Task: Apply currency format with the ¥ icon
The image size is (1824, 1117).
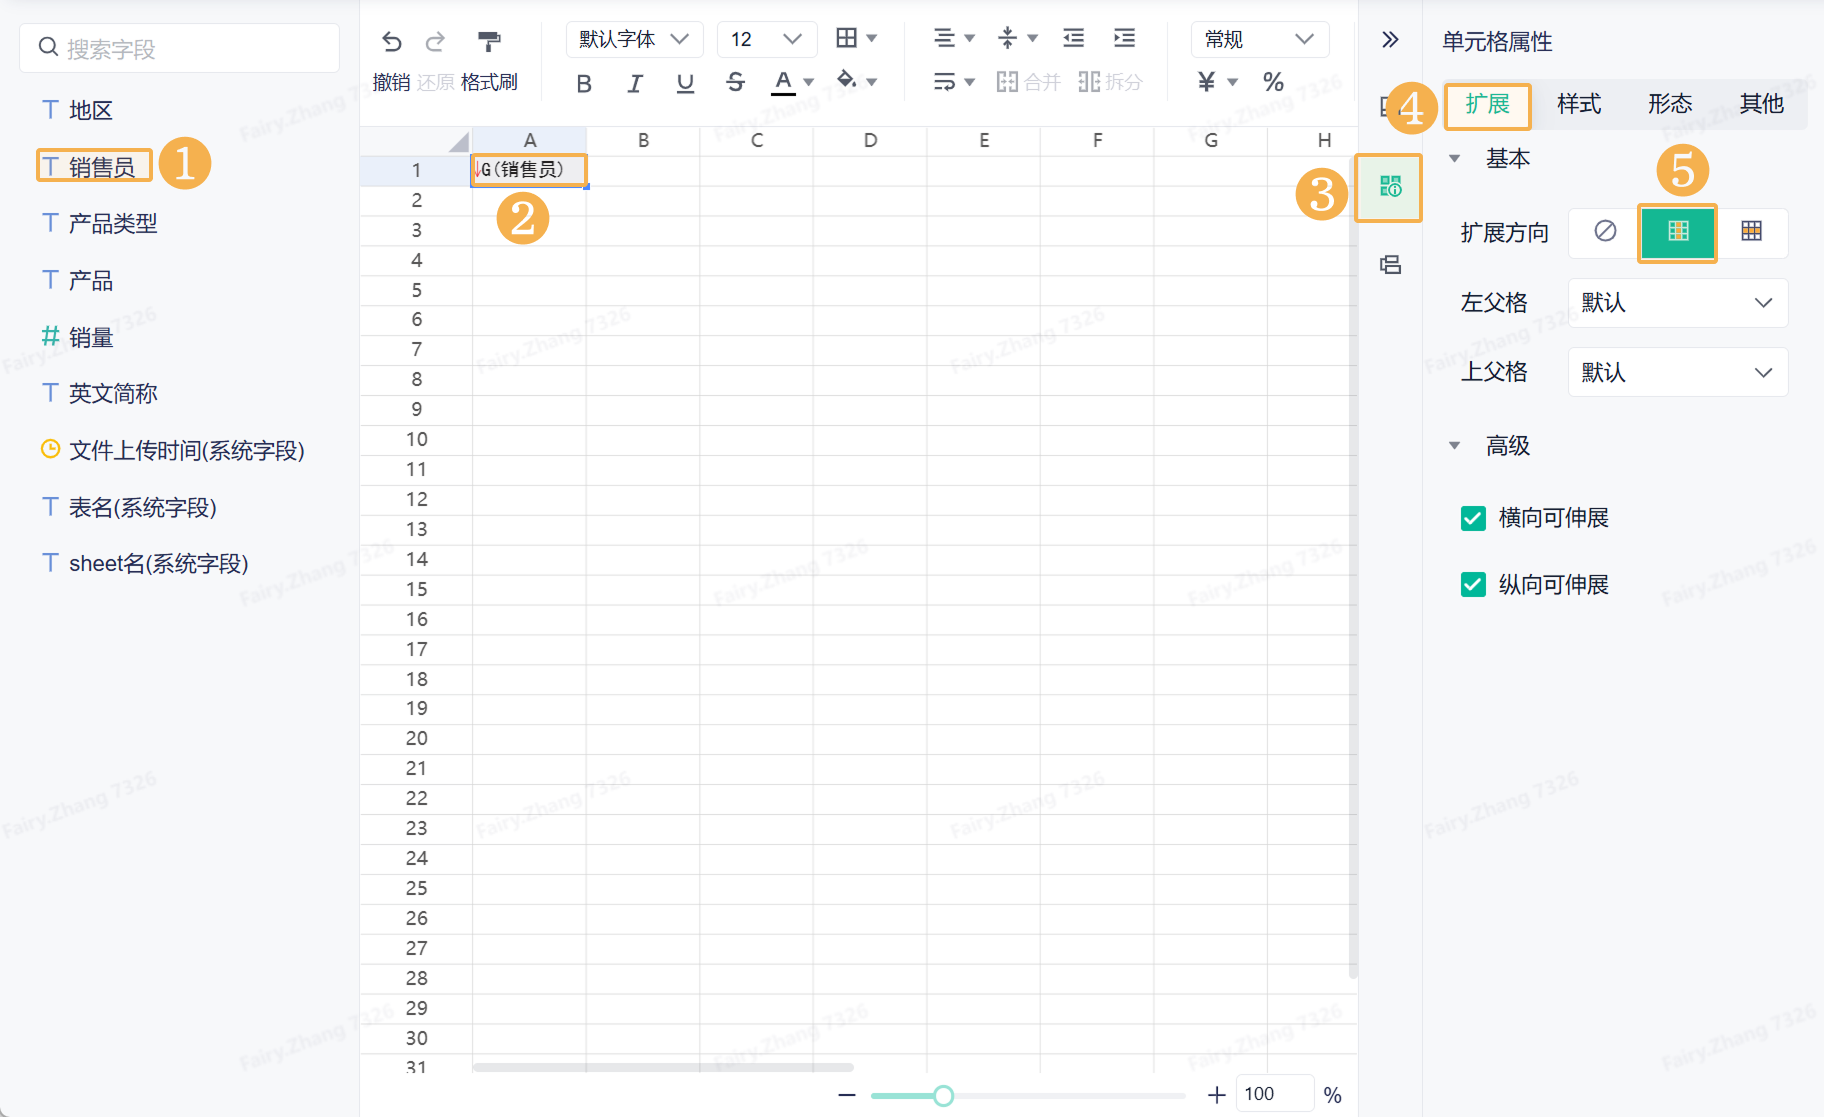Action: (x=1207, y=82)
